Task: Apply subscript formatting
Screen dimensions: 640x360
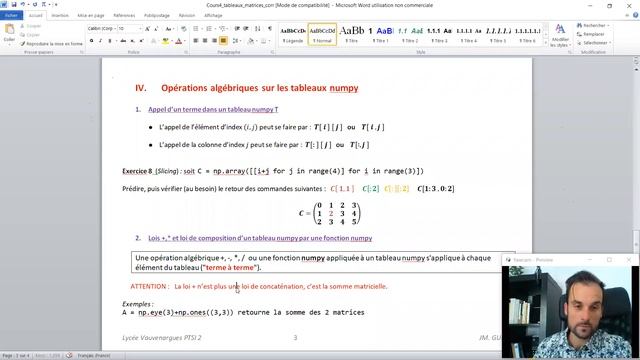Action: click(x=132, y=41)
